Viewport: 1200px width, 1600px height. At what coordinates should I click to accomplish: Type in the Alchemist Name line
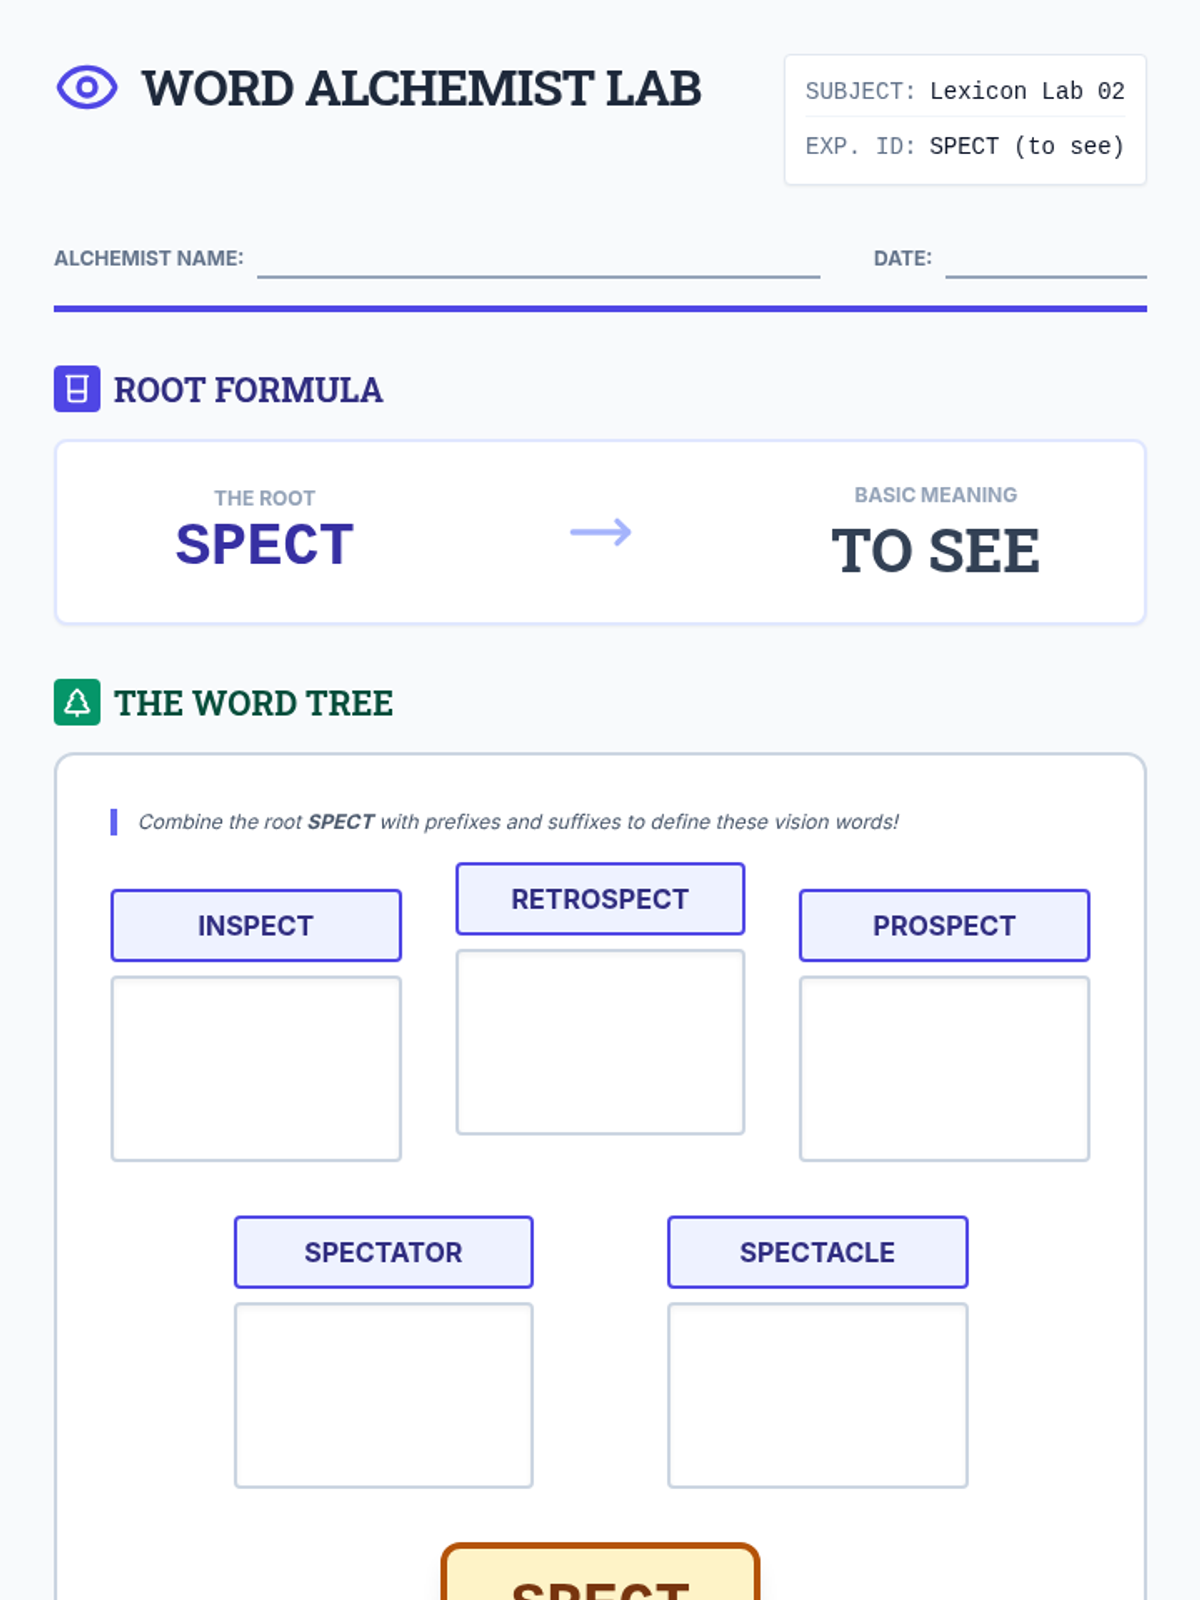tap(538, 260)
